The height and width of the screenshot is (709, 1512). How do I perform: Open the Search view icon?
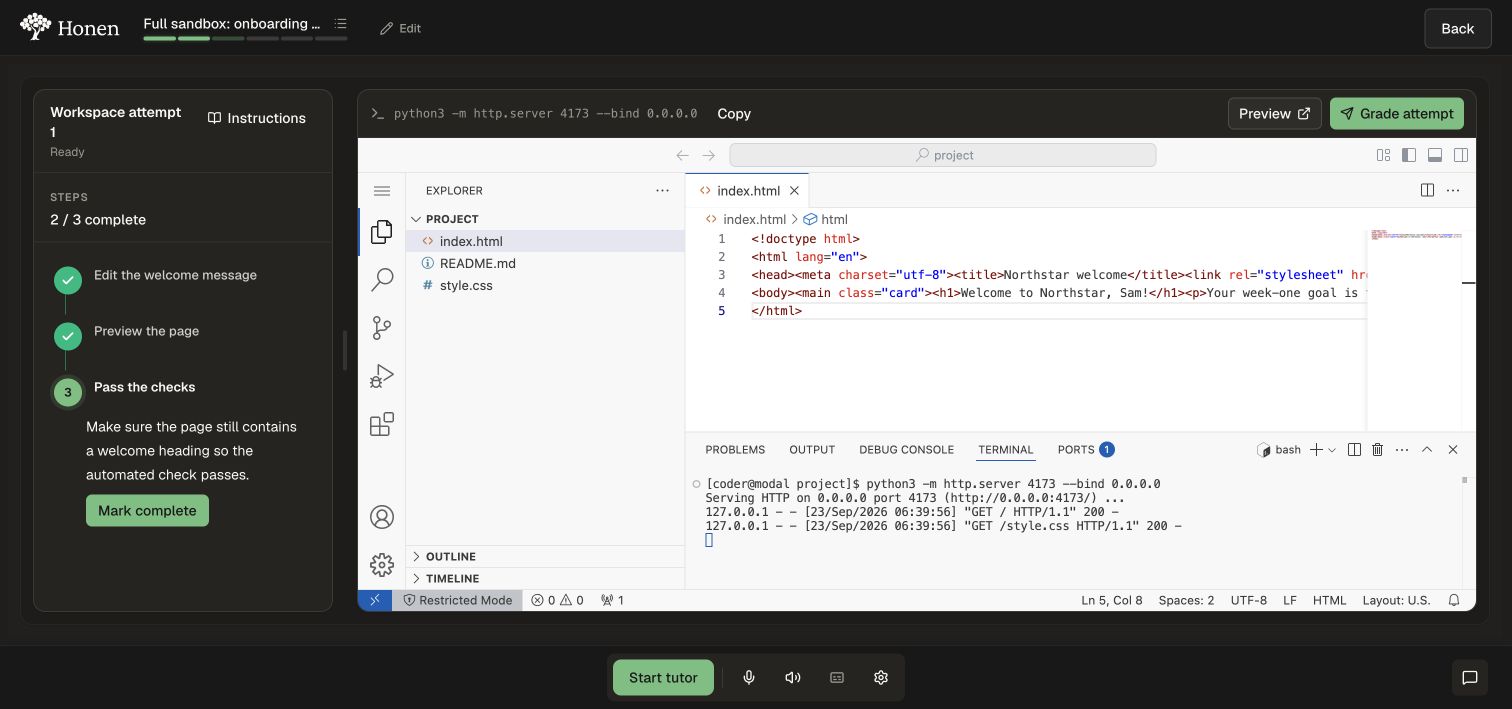point(381,280)
